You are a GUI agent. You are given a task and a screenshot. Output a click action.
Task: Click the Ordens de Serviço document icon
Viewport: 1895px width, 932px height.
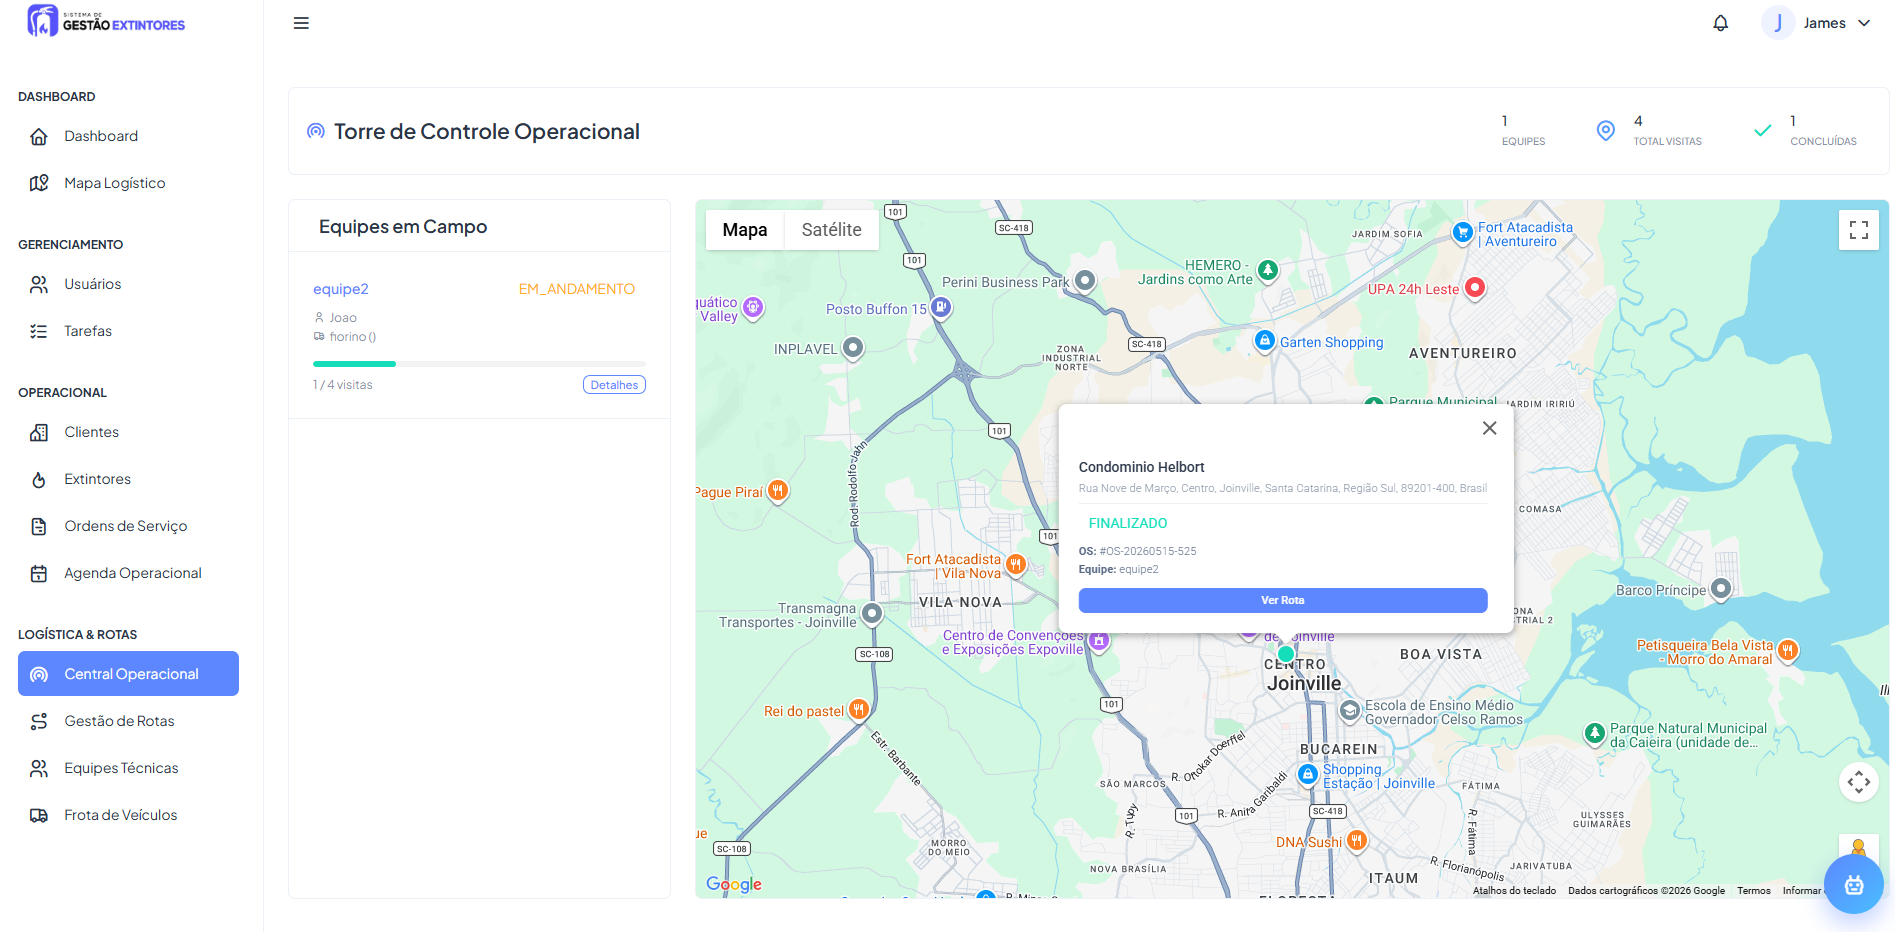point(39,526)
